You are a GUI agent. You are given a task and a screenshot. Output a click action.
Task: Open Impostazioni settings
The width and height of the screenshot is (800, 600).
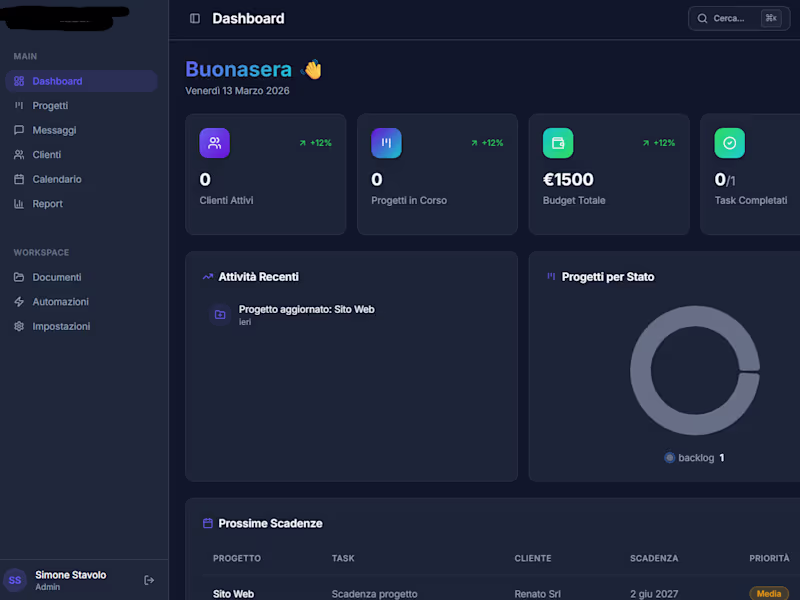81,326
